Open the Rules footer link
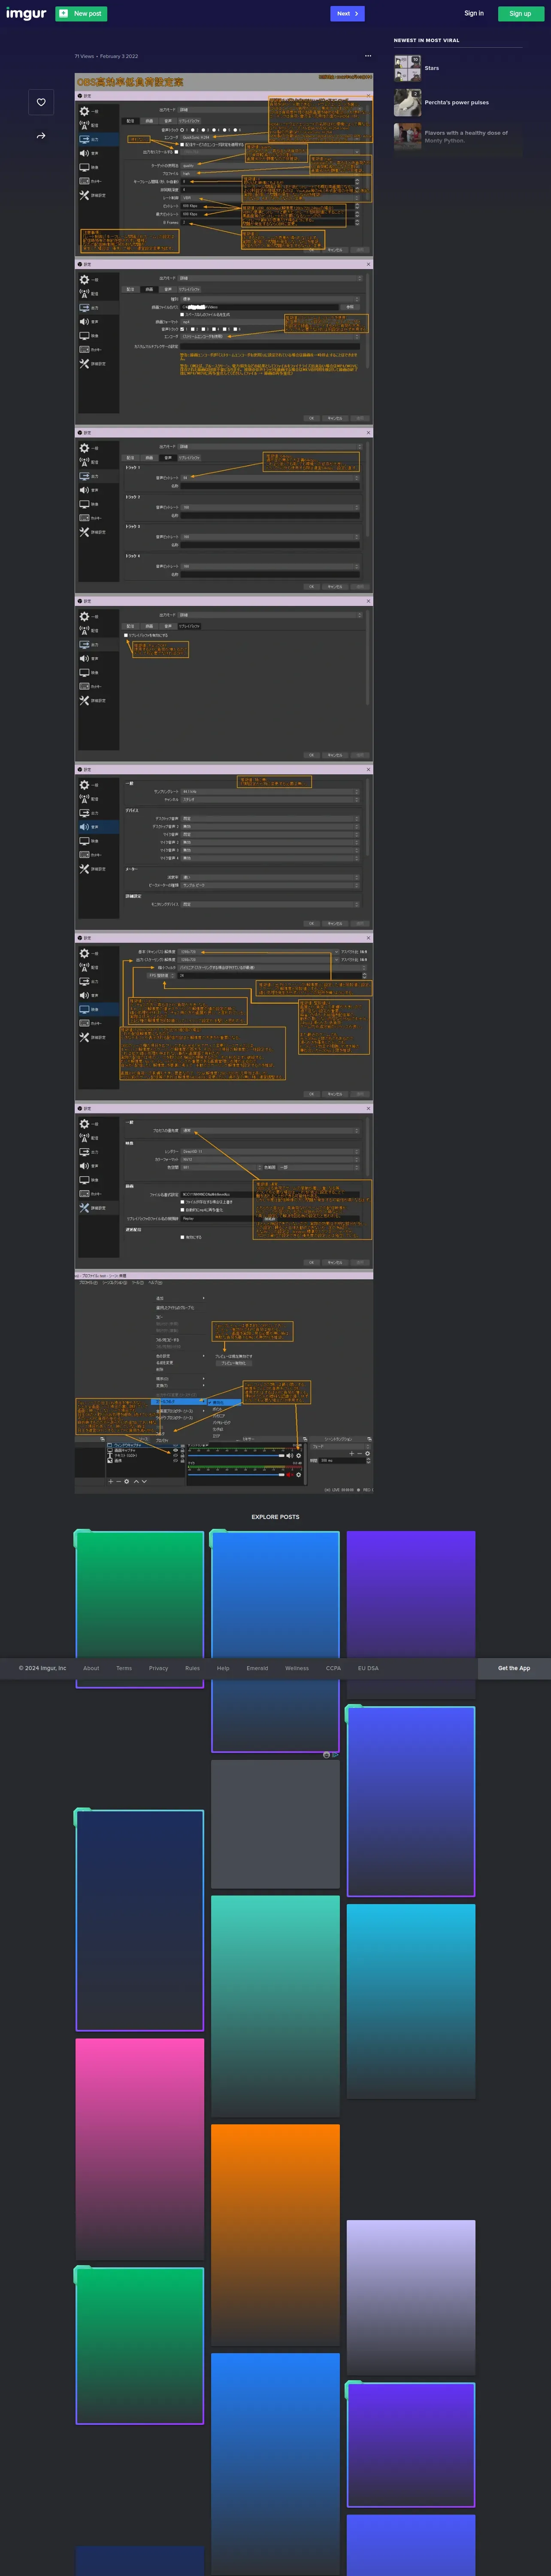 [192, 1668]
